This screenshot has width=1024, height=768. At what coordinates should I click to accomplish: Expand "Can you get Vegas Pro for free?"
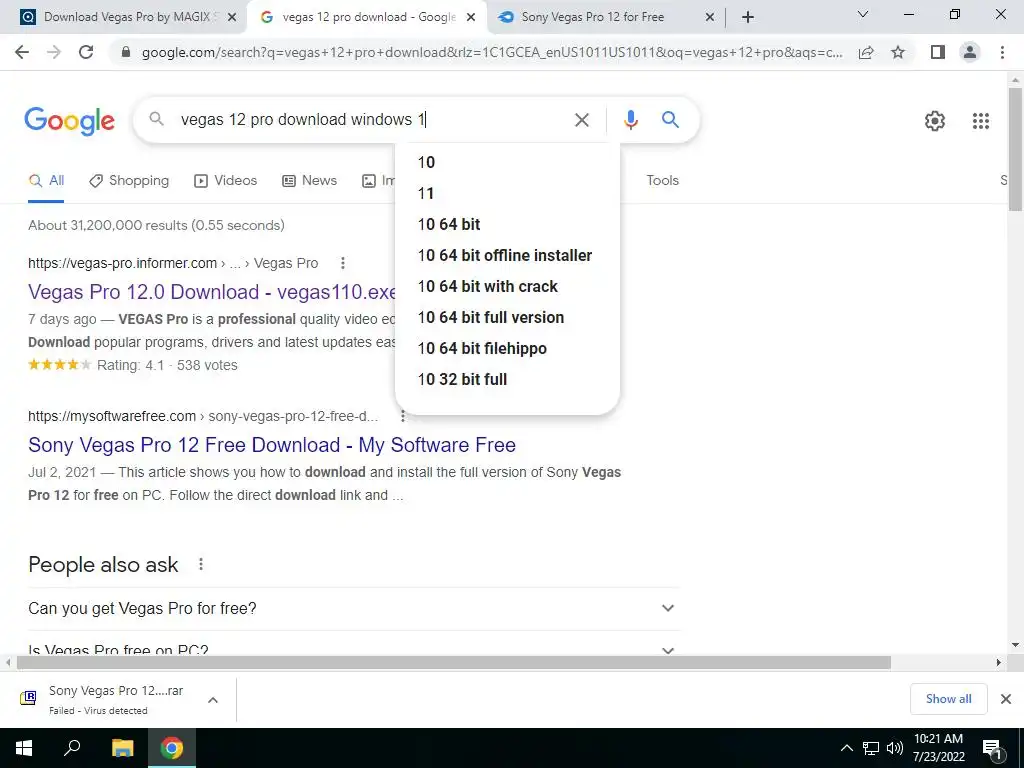pos(353,609)
